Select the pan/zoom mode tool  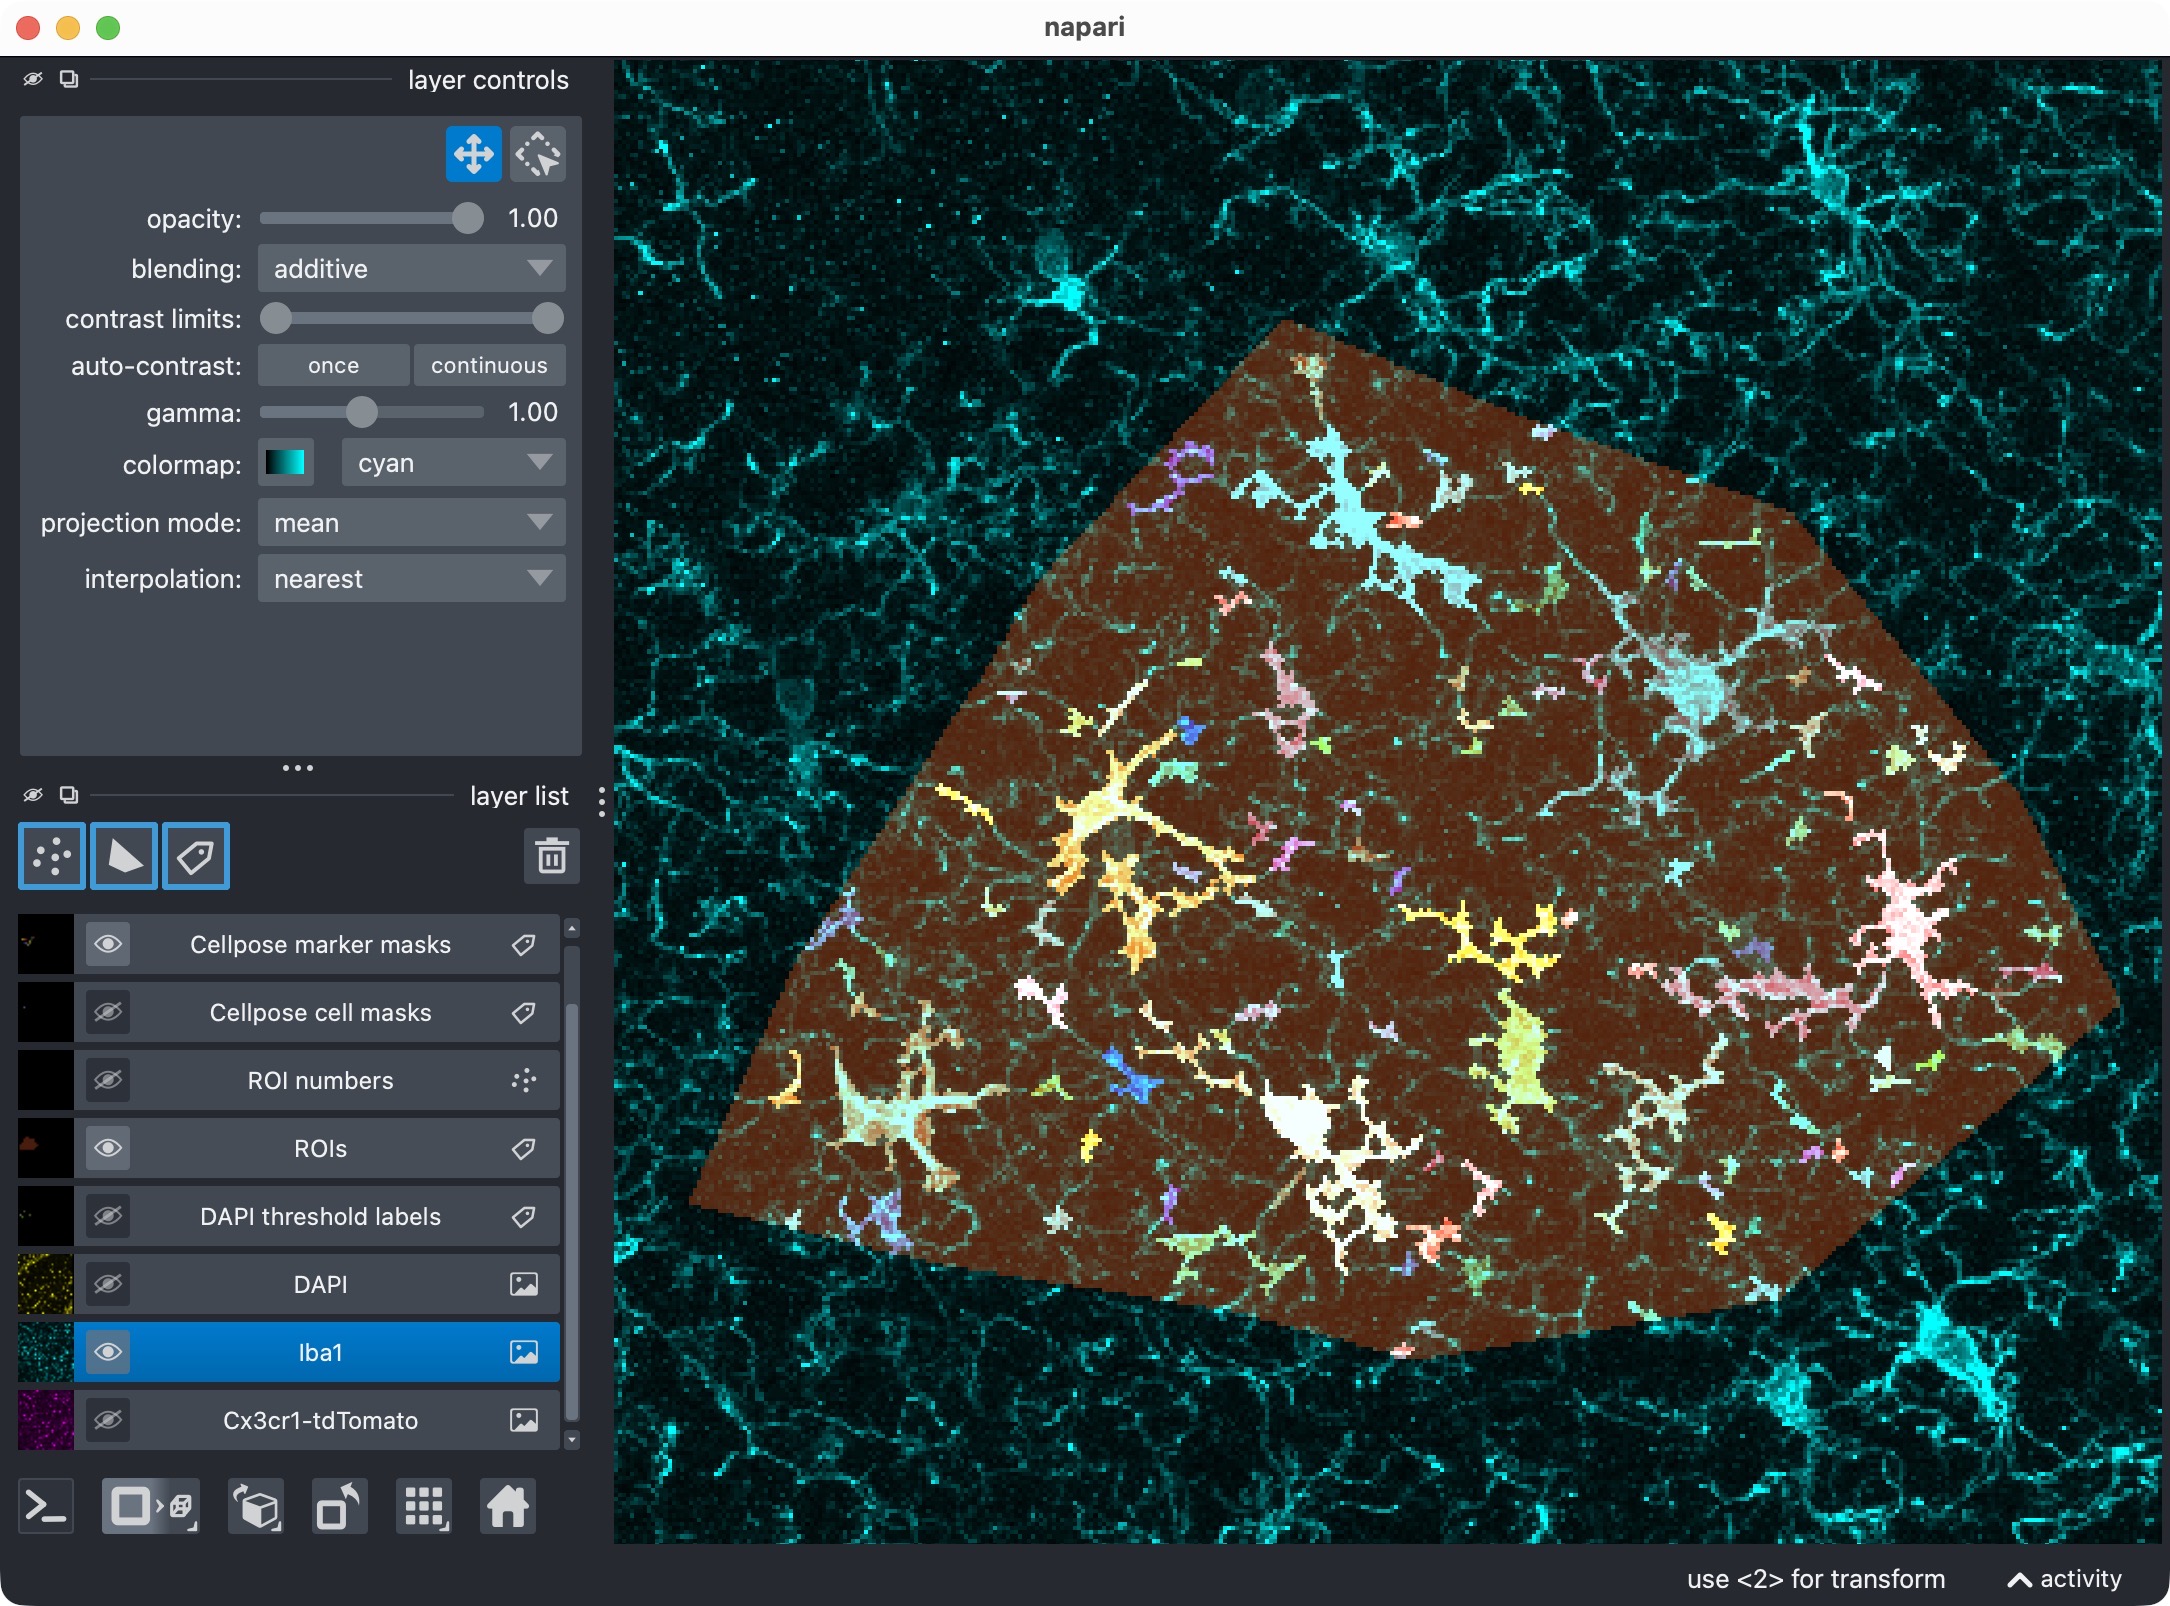(x=473, y=154)
